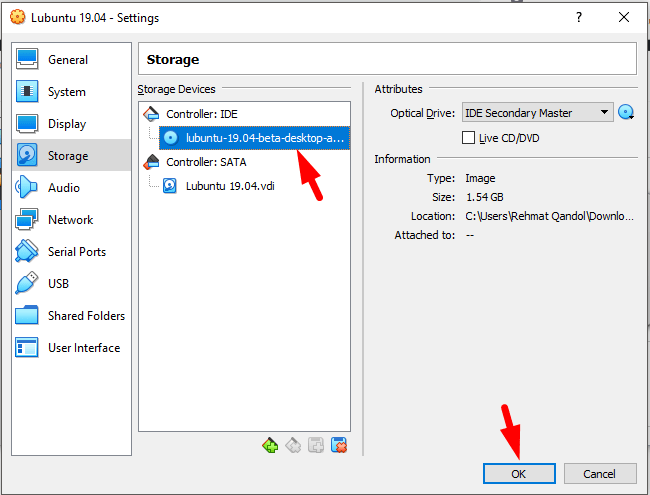
Task: Open the Serial Ports settings page
Action: 76,252
